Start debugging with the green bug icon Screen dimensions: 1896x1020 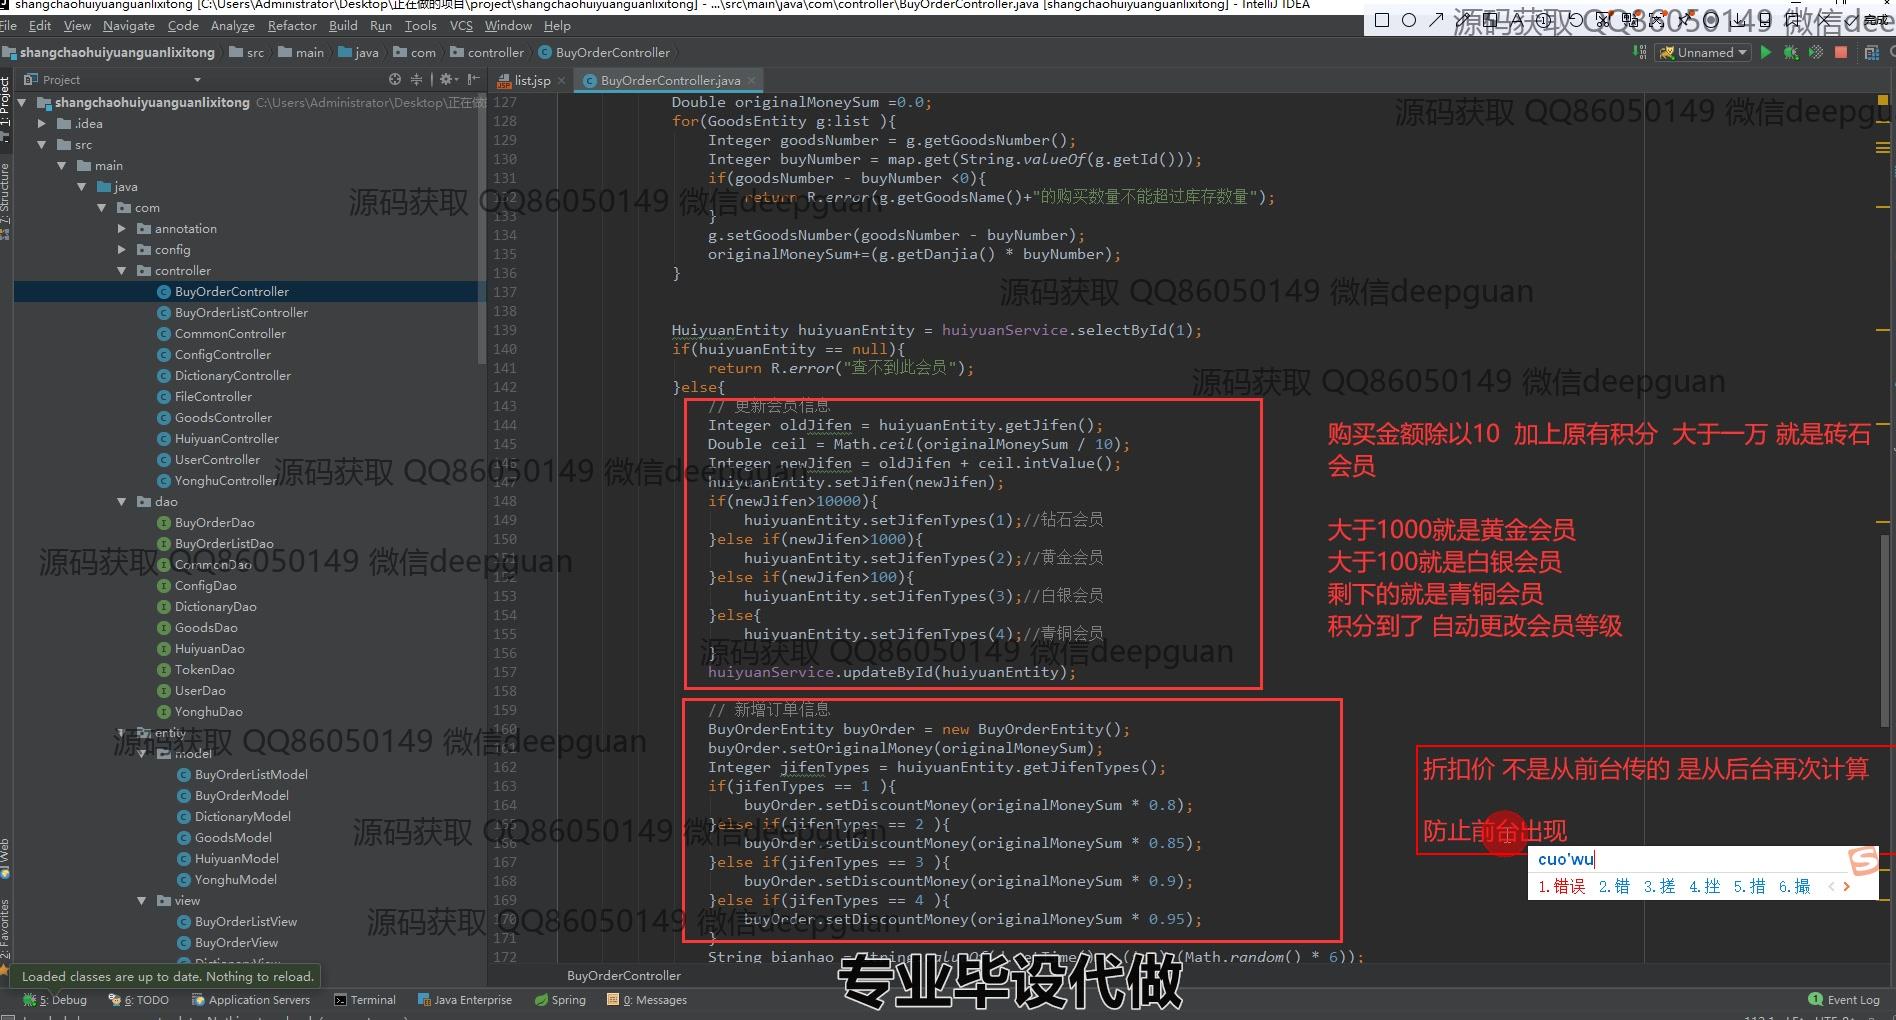tap(1790, 53)
